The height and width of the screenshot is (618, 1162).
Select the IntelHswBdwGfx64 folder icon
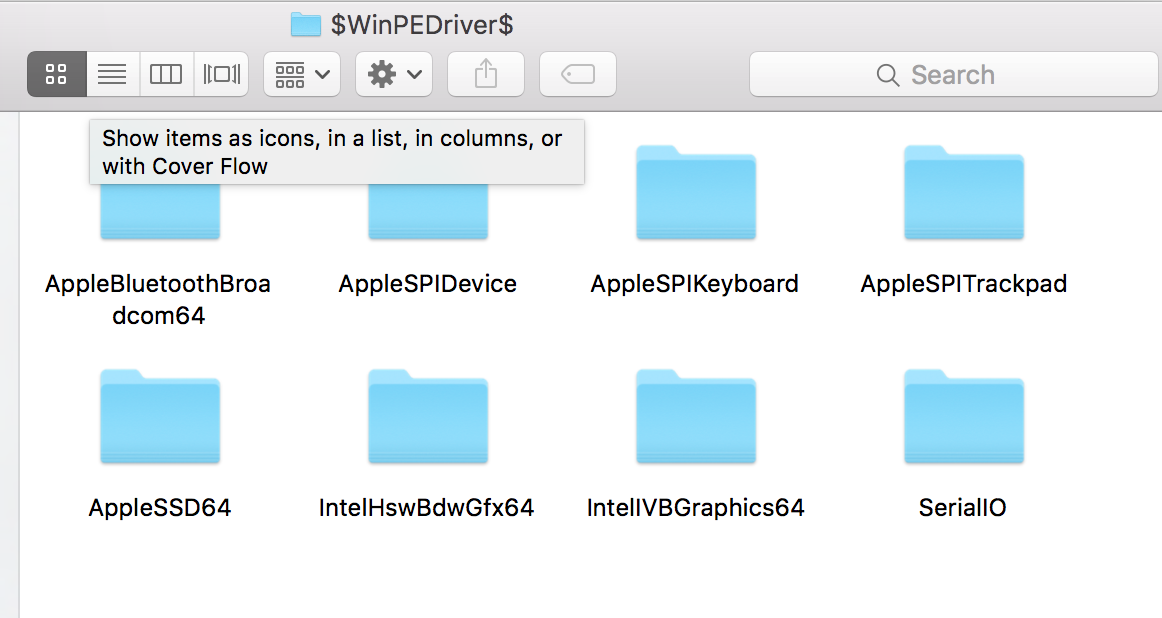(x=428, y=416)
